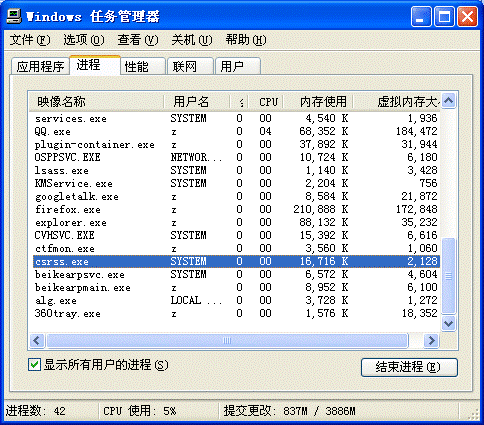Image resolution: width=484 pixels, height=425 pixels.
Task: Click firefox.exe memory value 210,888 K
Action: 321,209
